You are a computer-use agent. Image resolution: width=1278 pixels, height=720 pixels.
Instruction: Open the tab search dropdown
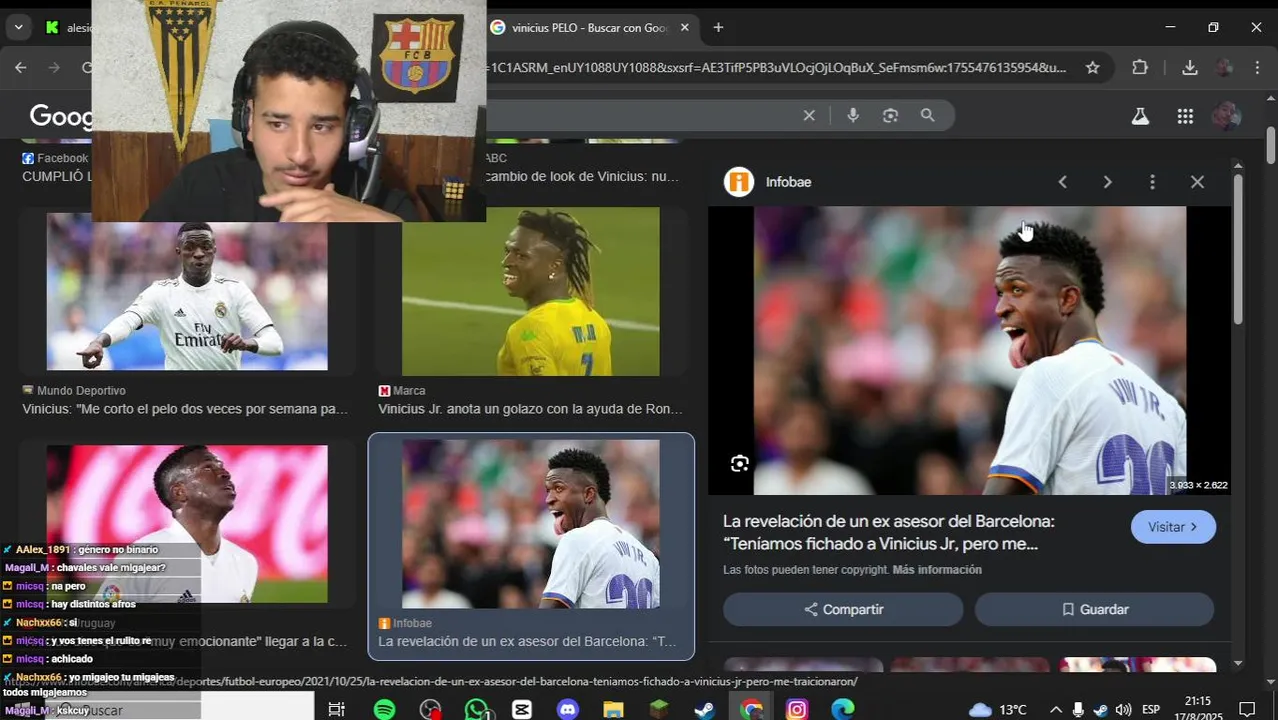(18, 27)
